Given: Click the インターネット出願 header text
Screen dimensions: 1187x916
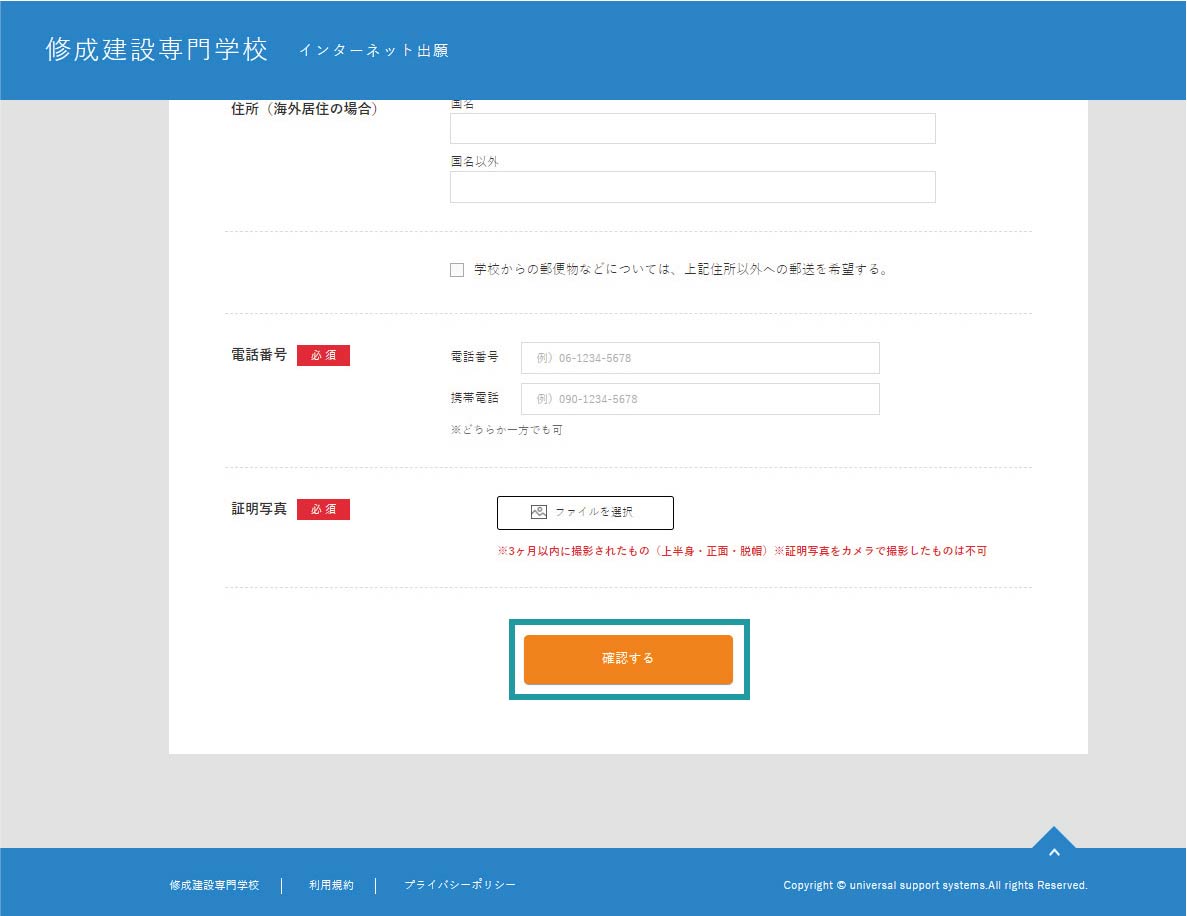Looking at the screenshot, I should coord(373,51).
